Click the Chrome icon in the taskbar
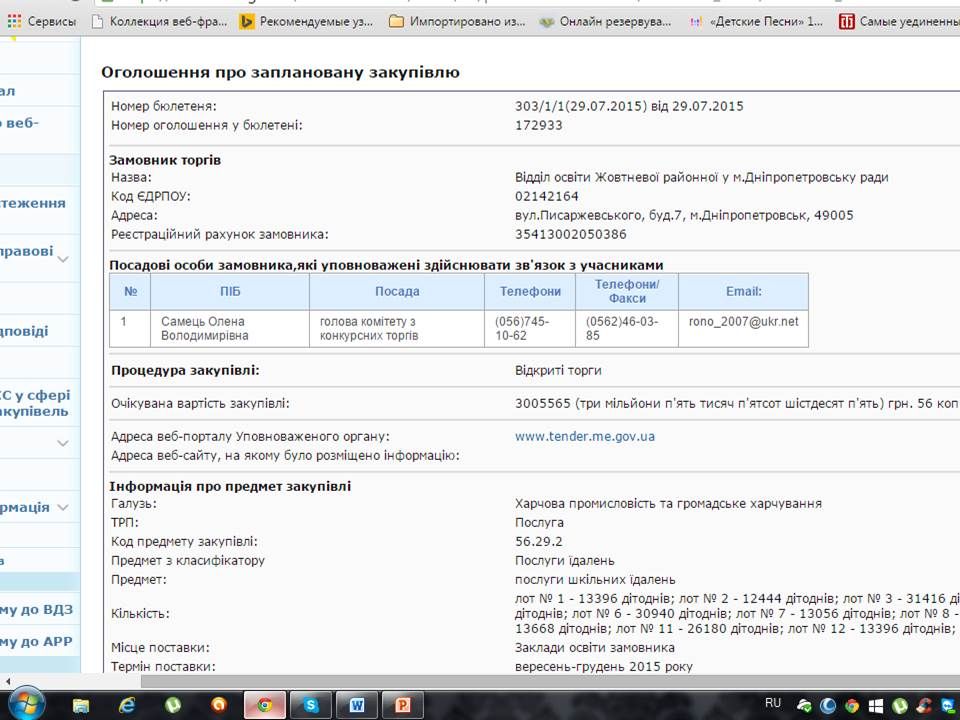The image size is (960, 720). 265,705
